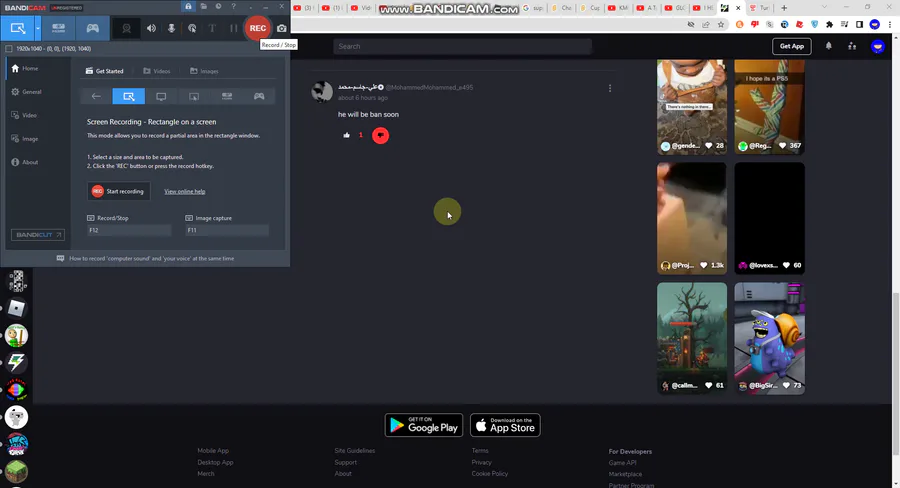
Task: Open how to record computer sound tip
Action: [145, 259]
